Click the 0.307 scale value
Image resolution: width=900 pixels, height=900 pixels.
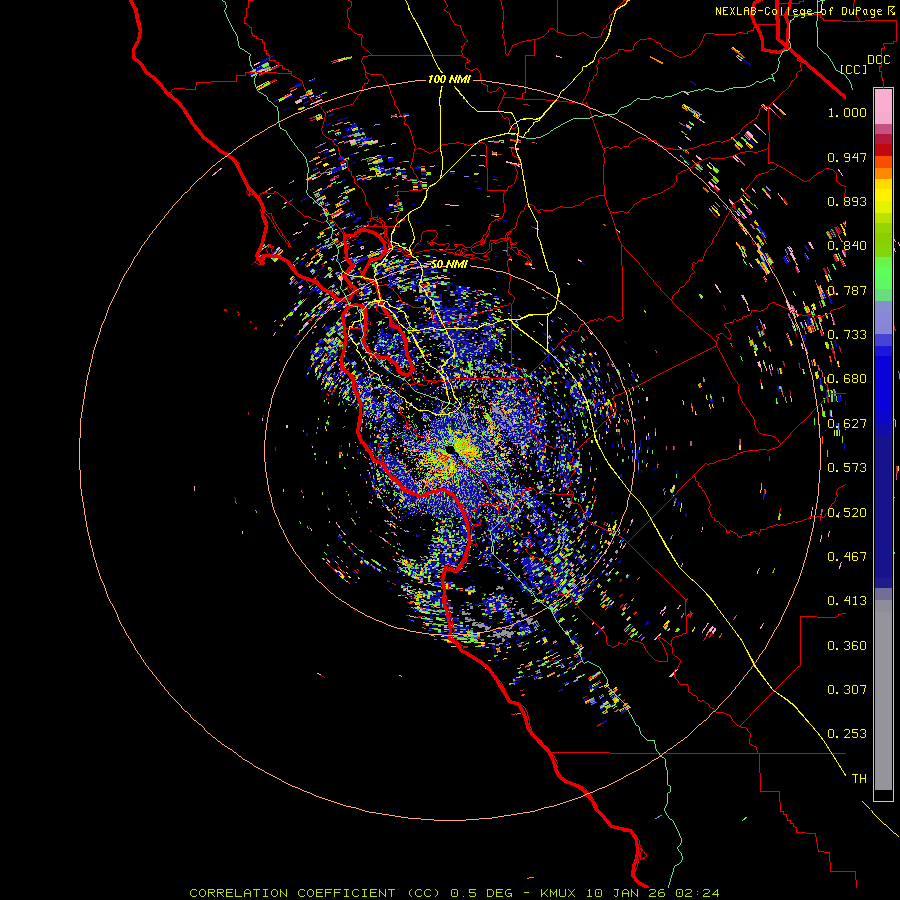(847, 690)
